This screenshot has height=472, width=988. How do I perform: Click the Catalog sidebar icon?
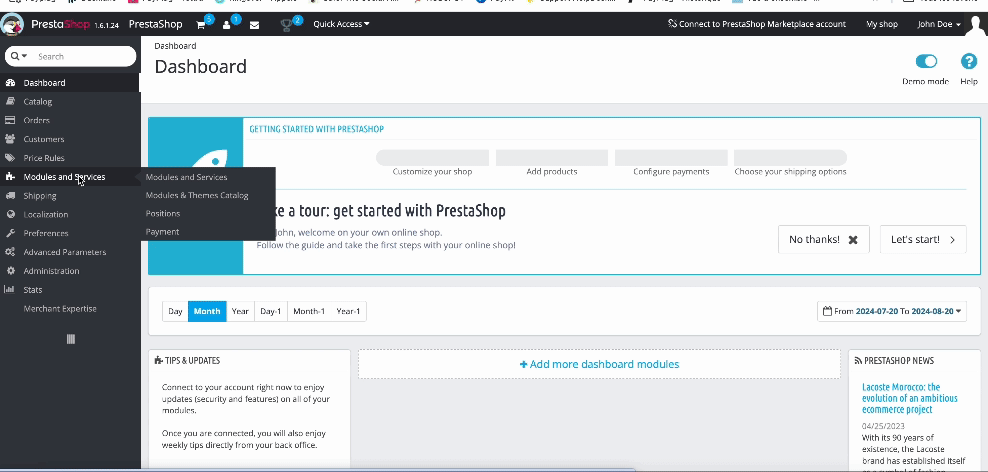click(10, 101)
